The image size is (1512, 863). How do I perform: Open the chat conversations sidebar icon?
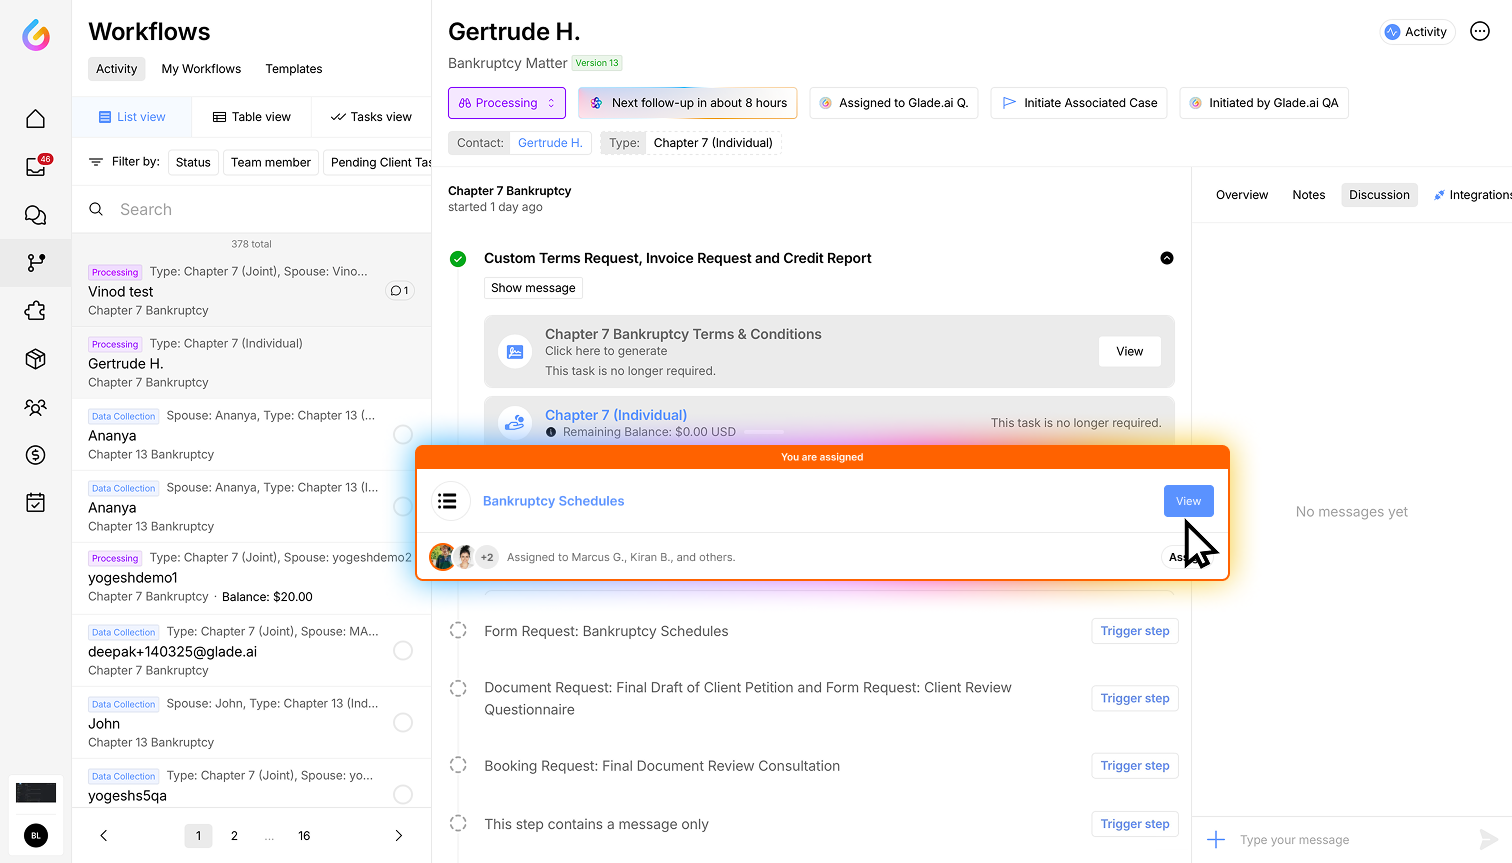(x=35, y=215)
